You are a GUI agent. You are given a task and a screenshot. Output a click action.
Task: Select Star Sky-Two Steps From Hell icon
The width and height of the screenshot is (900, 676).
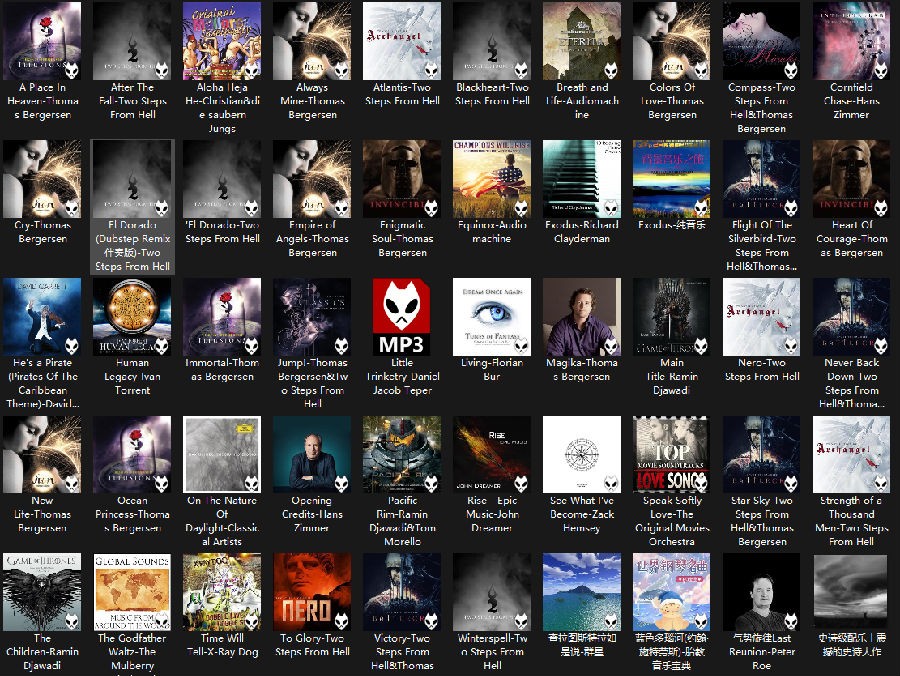click(x=762, y=454)
